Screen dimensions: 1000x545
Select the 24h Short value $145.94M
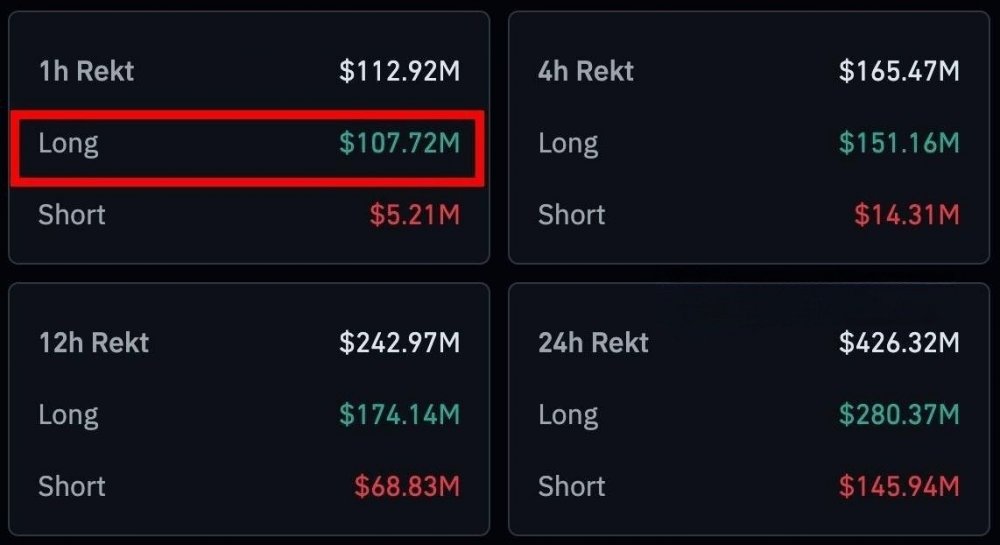(x=899, y=487)
